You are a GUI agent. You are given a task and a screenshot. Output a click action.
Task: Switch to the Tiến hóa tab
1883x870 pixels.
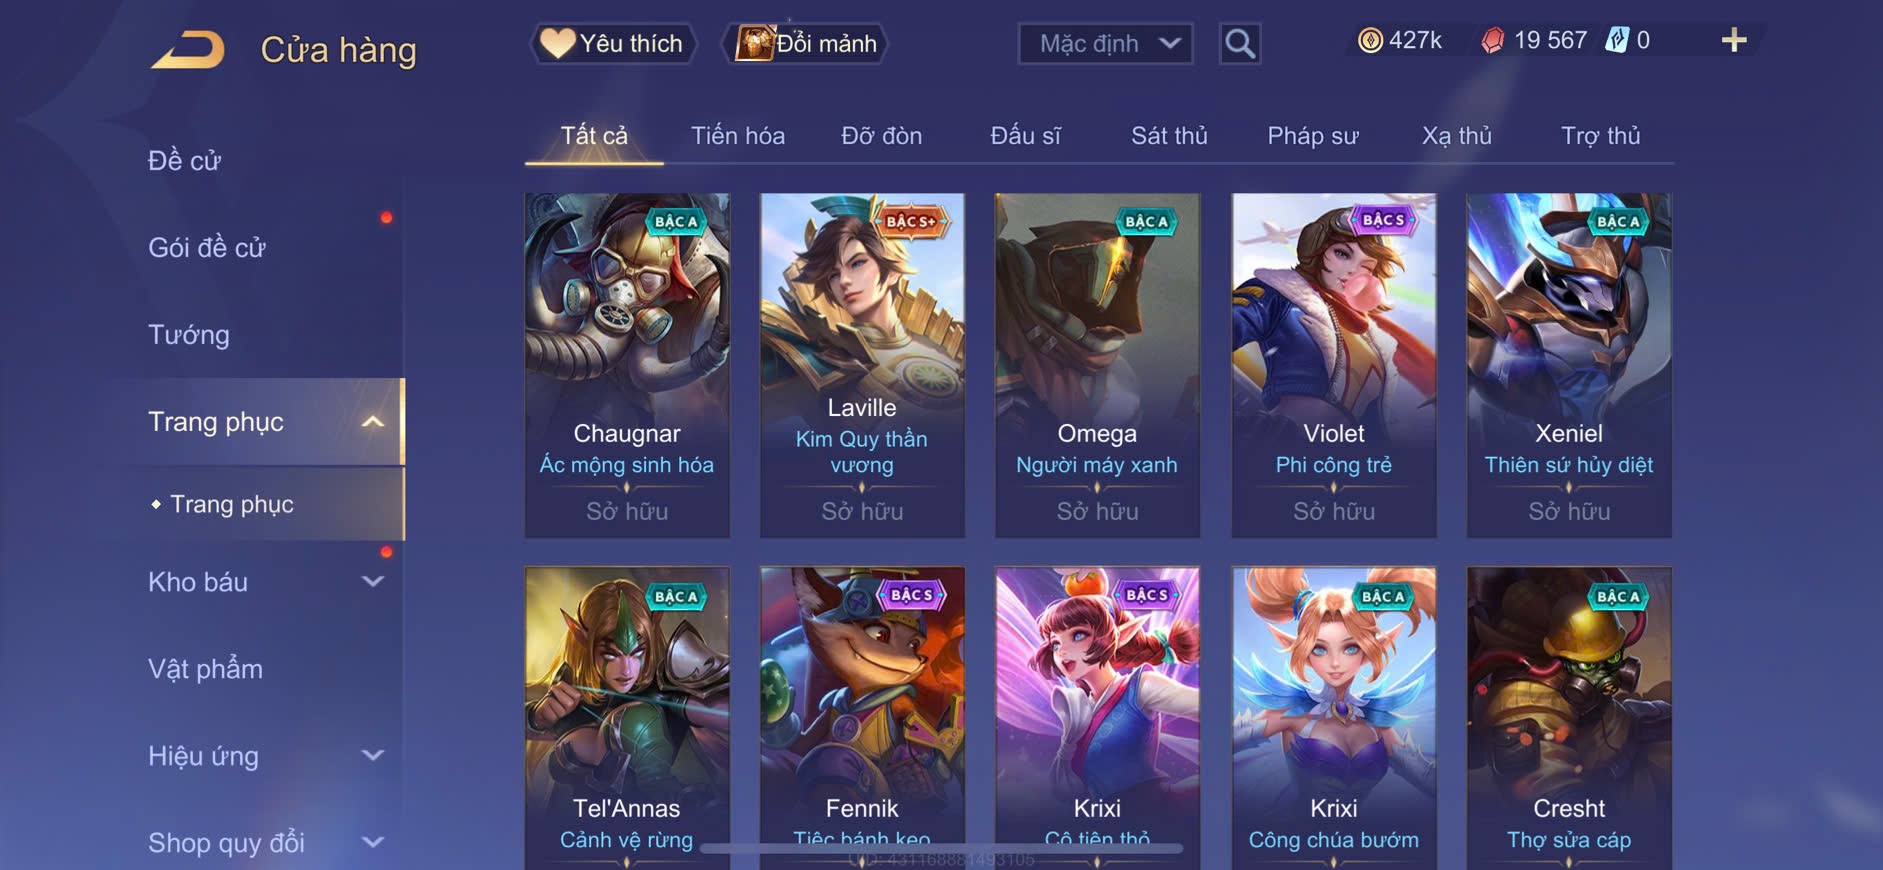pyautogui.click(x=738, y=135)
